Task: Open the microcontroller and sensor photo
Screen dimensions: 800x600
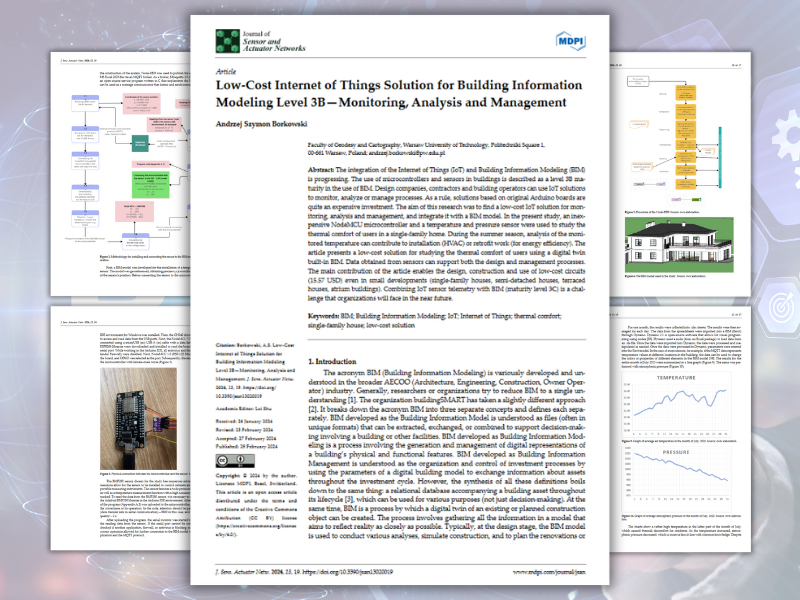Action: coord(139,419)
